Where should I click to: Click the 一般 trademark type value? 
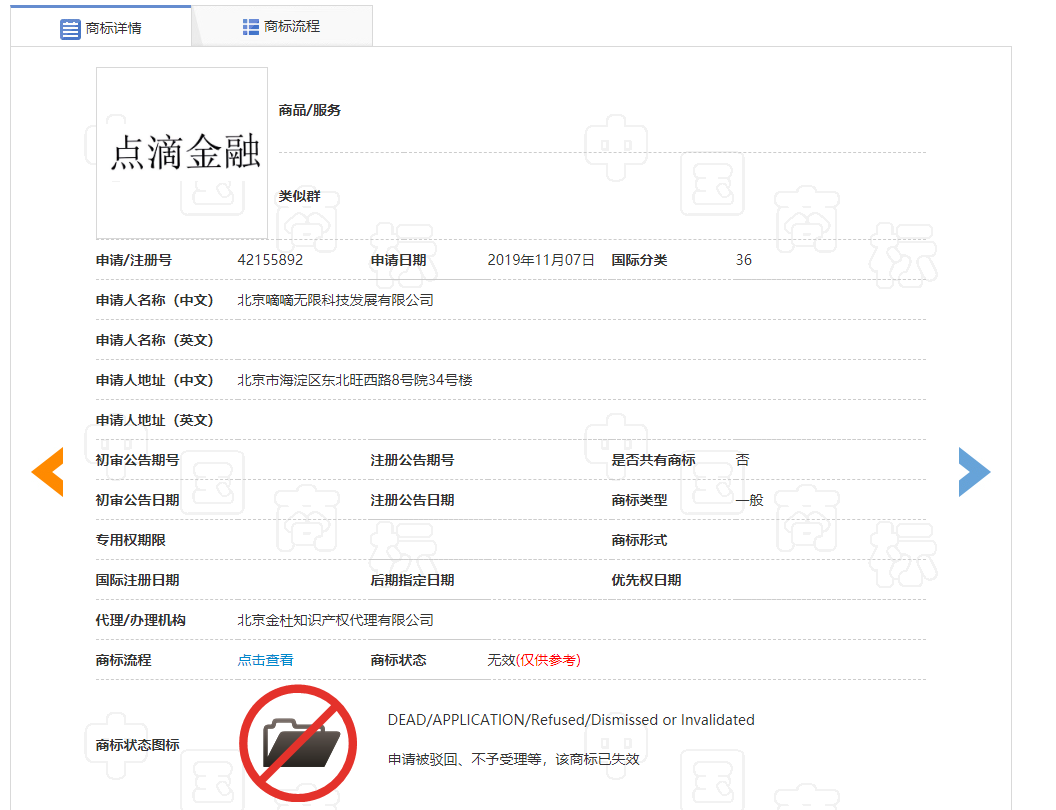[749, 500]
